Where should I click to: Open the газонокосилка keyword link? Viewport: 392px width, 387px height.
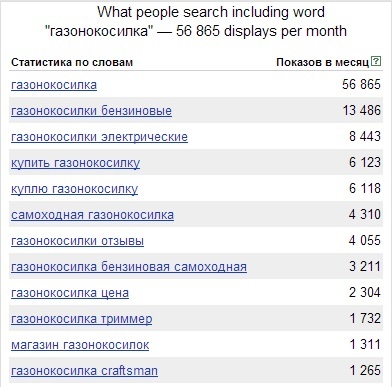coord(54,85)
